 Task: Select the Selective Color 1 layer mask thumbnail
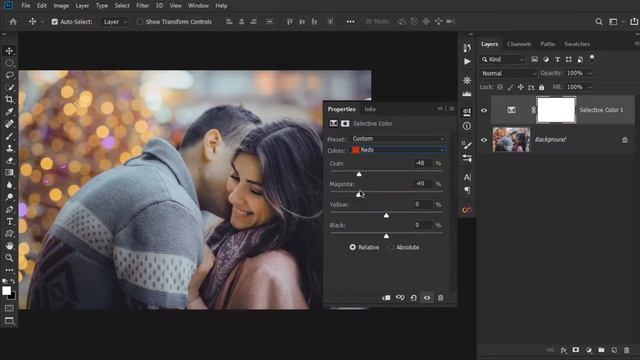click(x=556, y=110)
